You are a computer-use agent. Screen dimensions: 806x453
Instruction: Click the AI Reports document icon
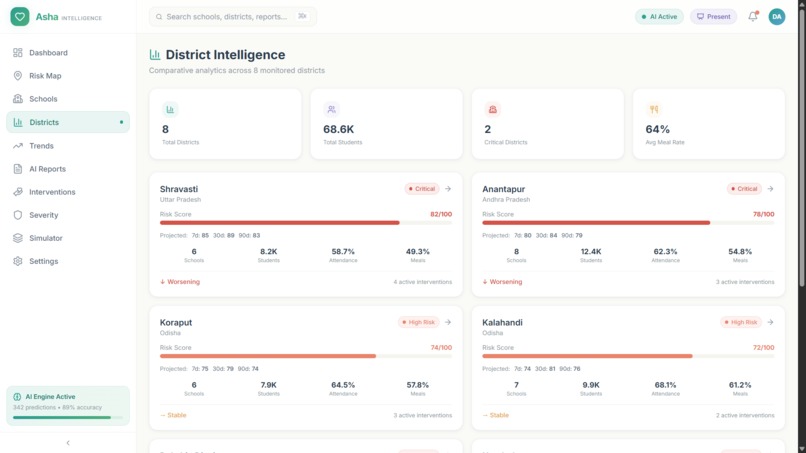[17, 169]
